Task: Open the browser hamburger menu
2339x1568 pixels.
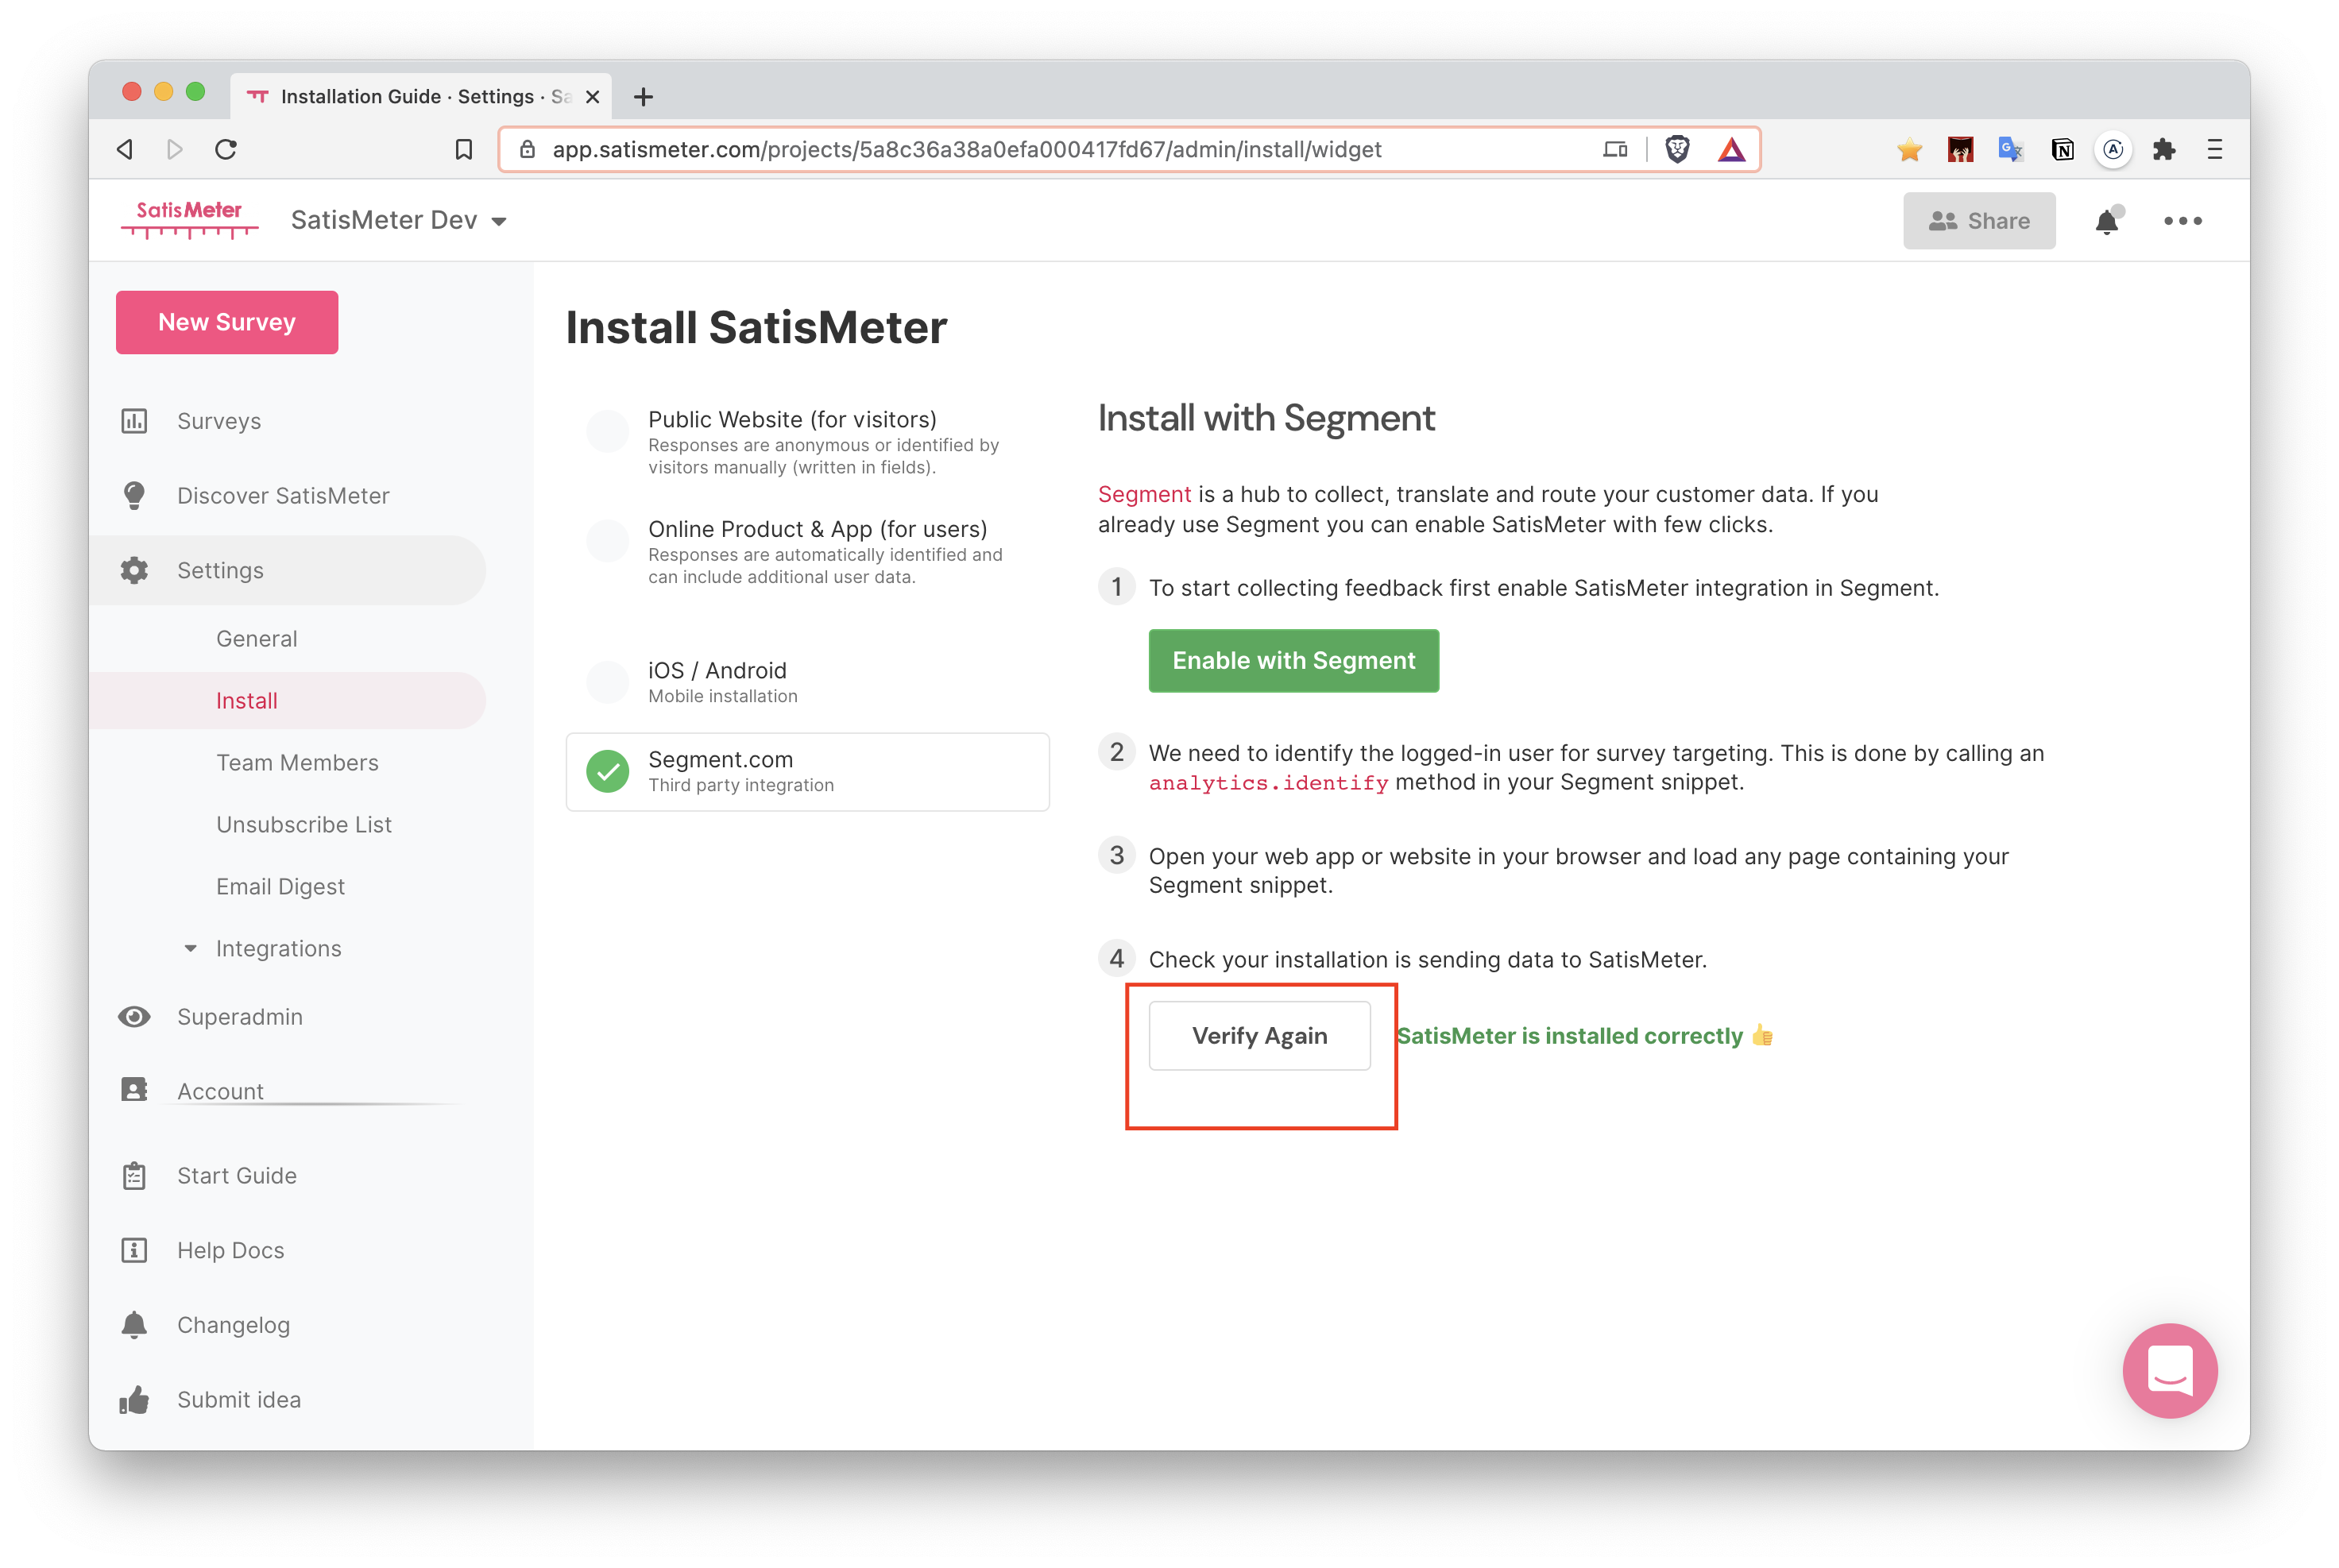Action: tap(2214, 149)
